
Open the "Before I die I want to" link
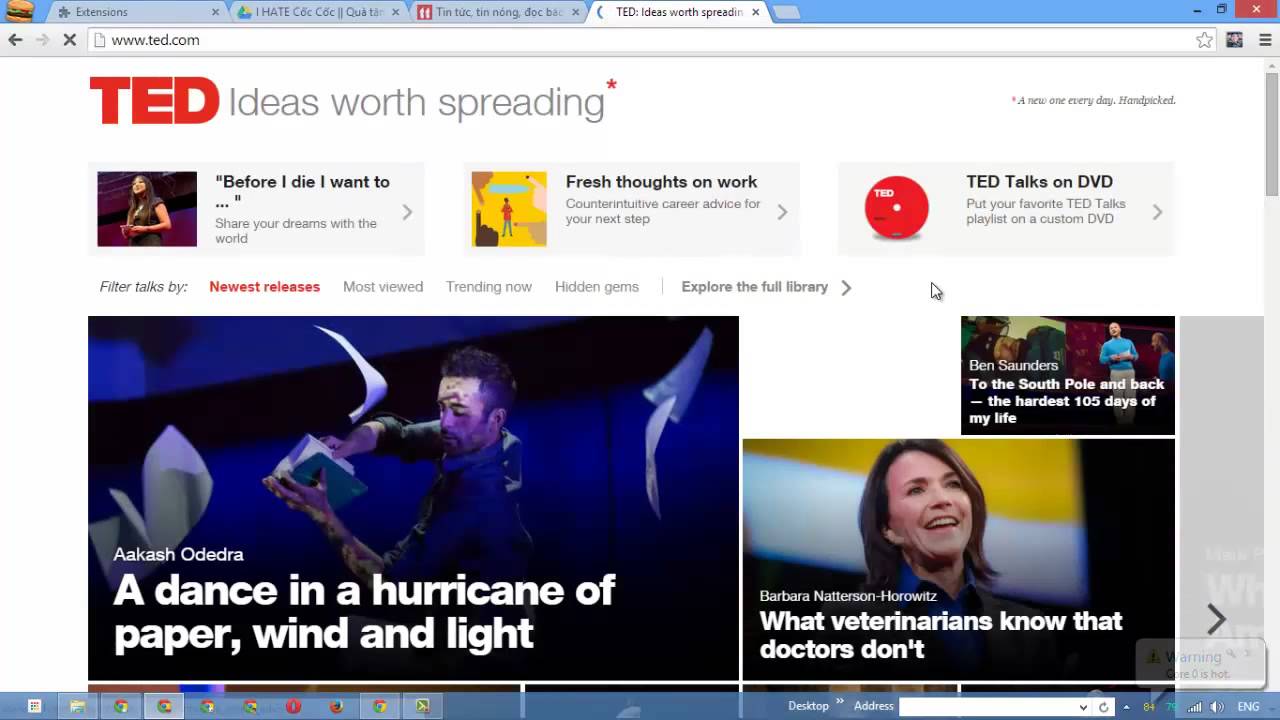point(302,190)
